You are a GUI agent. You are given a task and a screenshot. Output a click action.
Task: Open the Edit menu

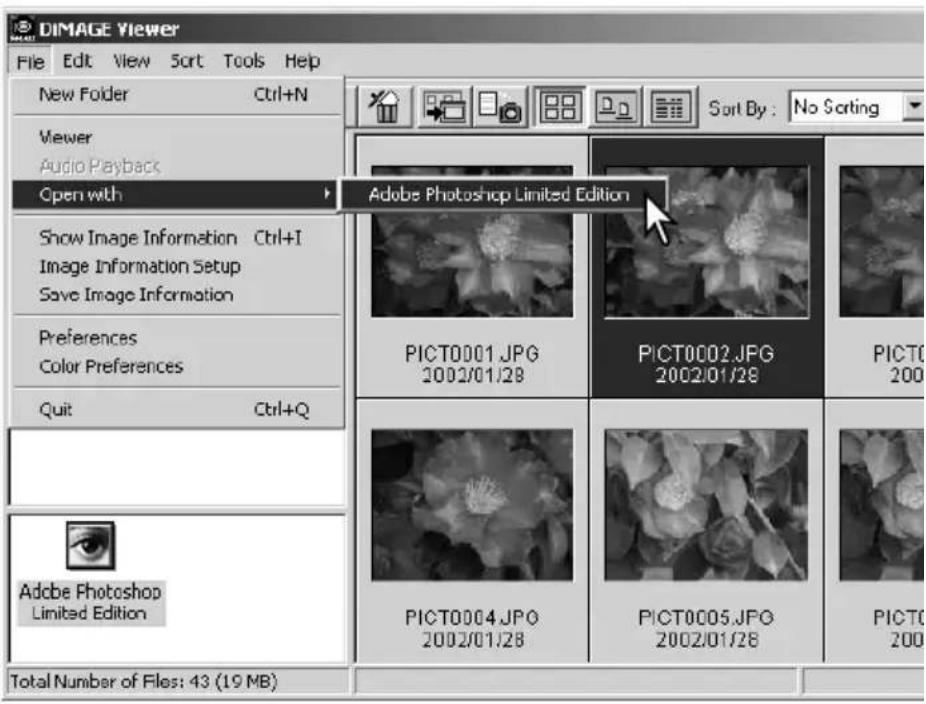click(x=77, y=61)
